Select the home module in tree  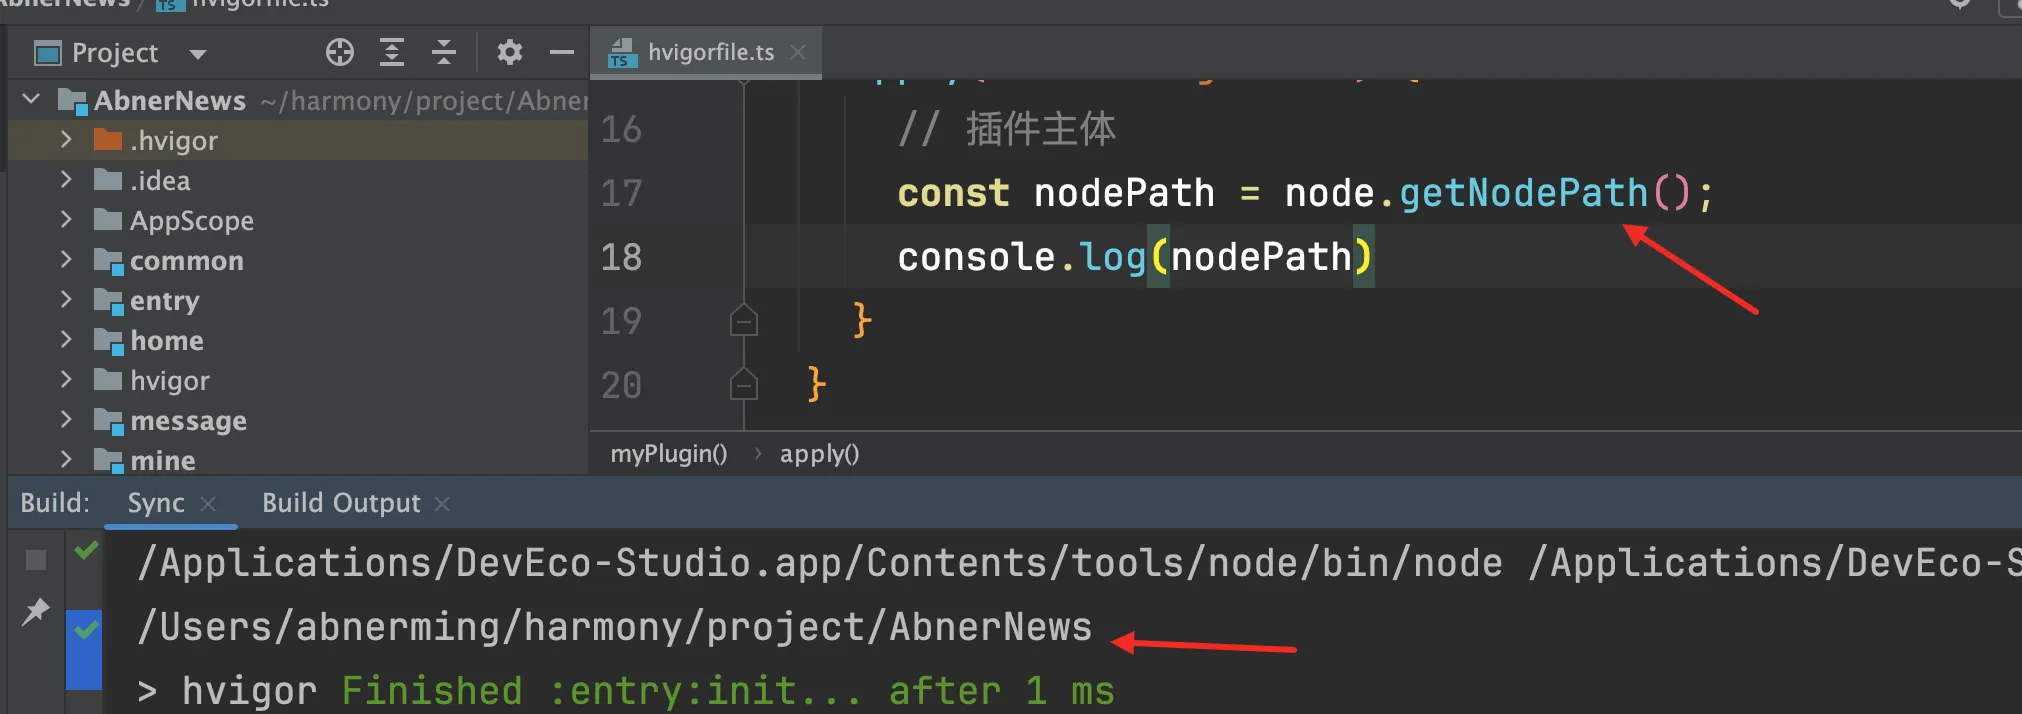point(167,341)
